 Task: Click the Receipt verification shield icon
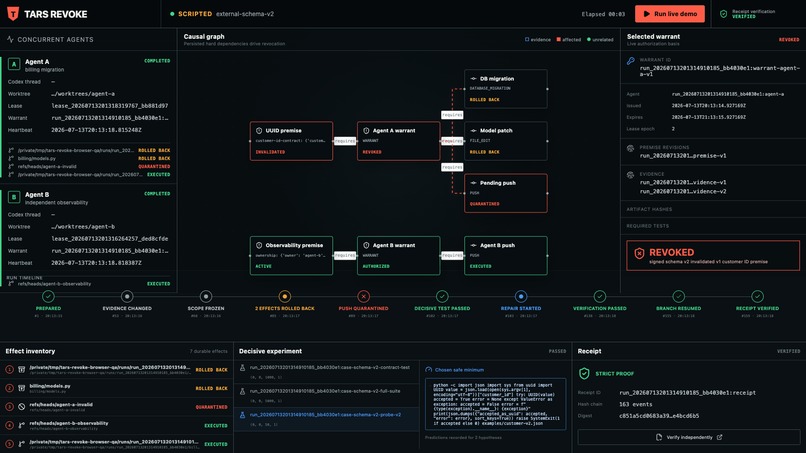(723, 14)
